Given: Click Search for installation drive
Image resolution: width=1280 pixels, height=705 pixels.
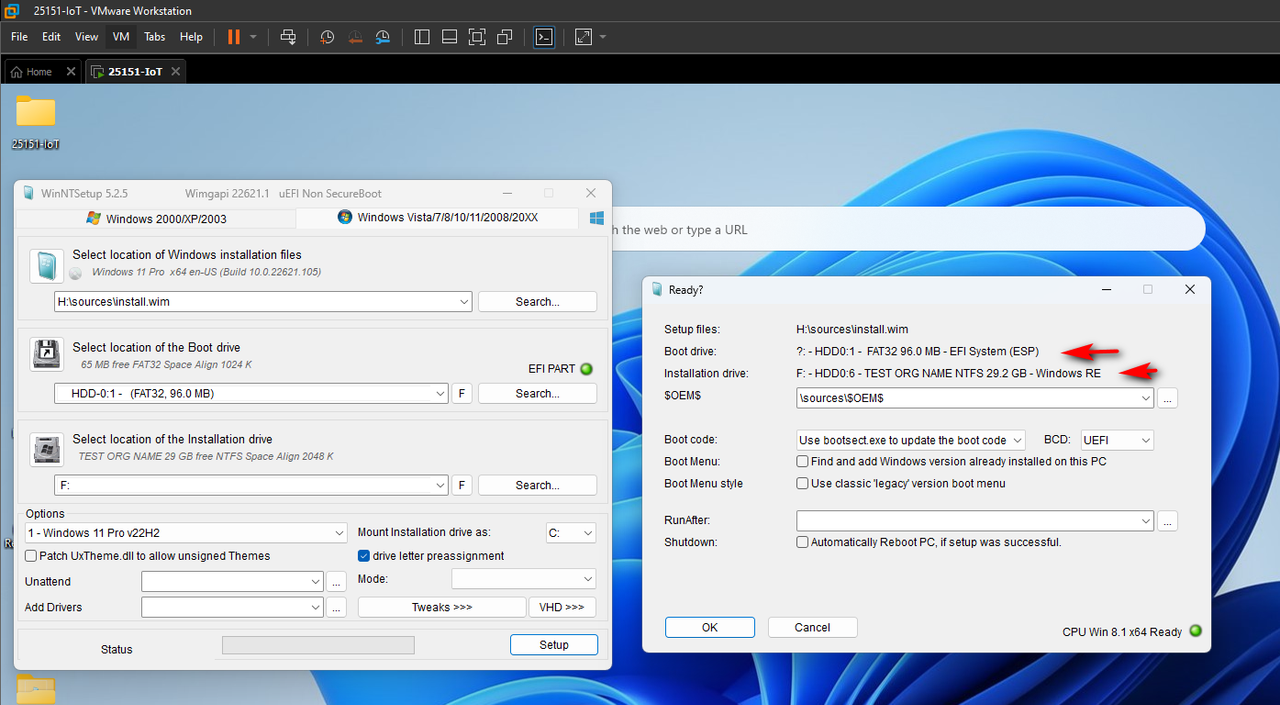Looking at the screenshot, I should [x=537, y=486].
